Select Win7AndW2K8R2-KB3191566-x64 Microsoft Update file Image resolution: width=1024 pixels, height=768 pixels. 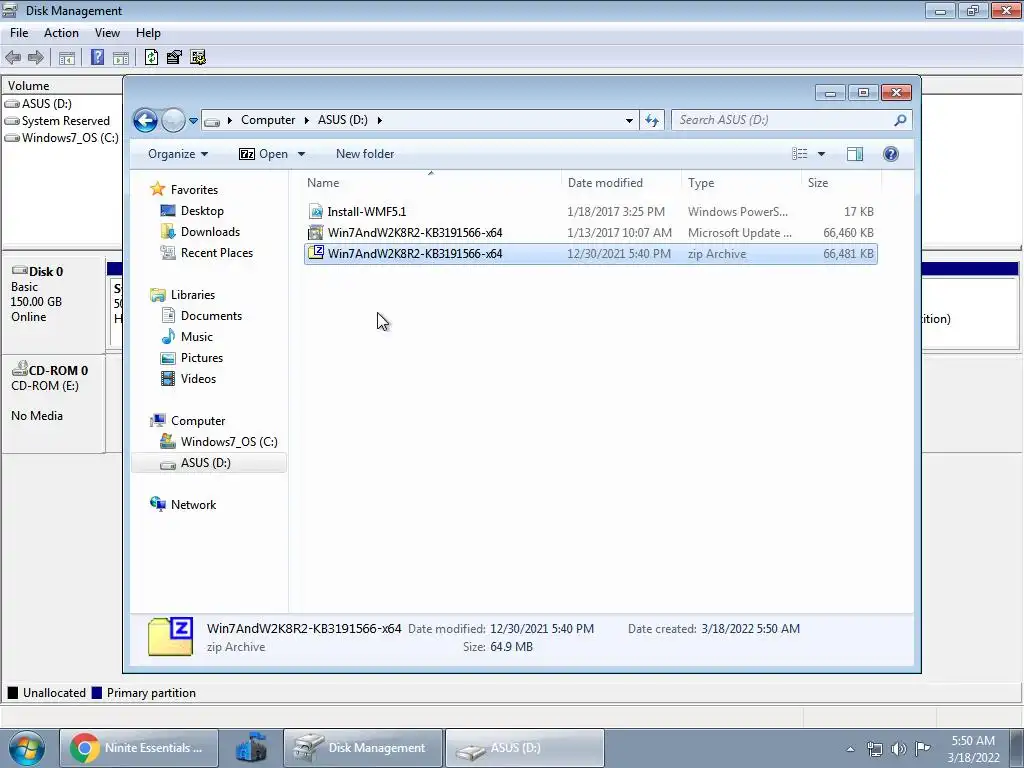pyautogui.click(x=590, y=232)
